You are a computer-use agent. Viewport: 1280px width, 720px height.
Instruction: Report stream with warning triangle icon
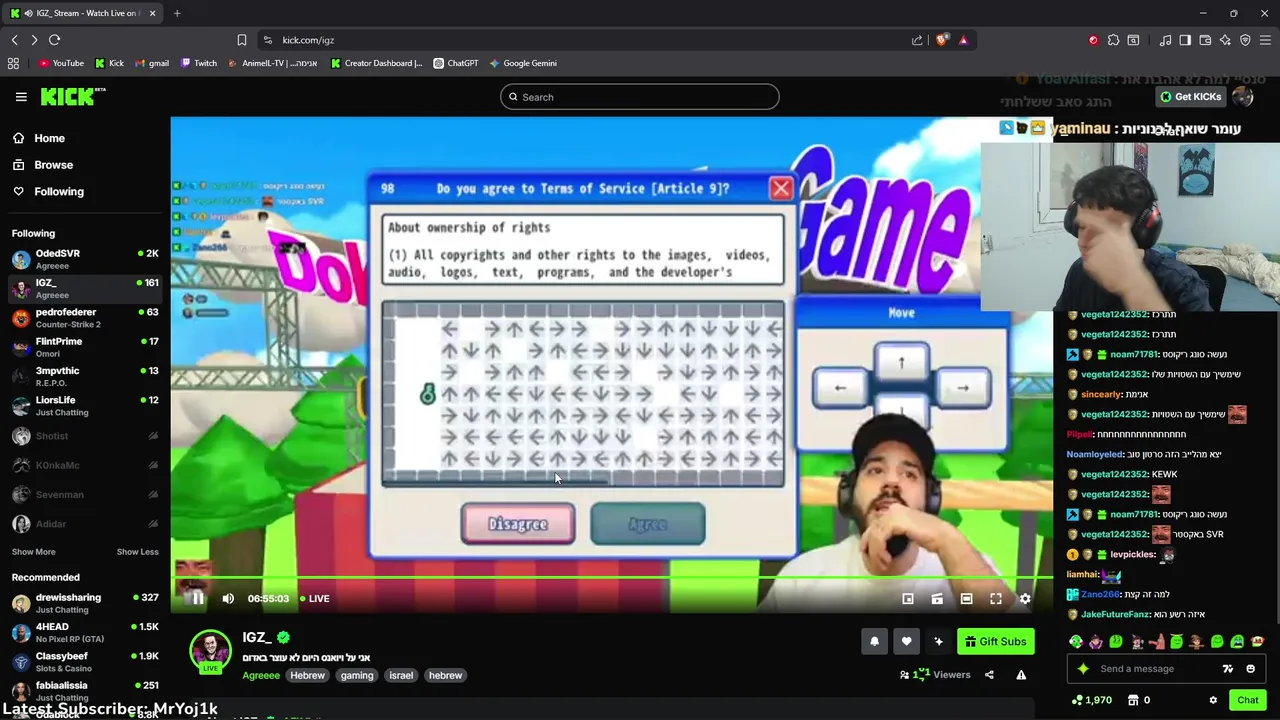pyautogui.click(x=1021, y=675)
